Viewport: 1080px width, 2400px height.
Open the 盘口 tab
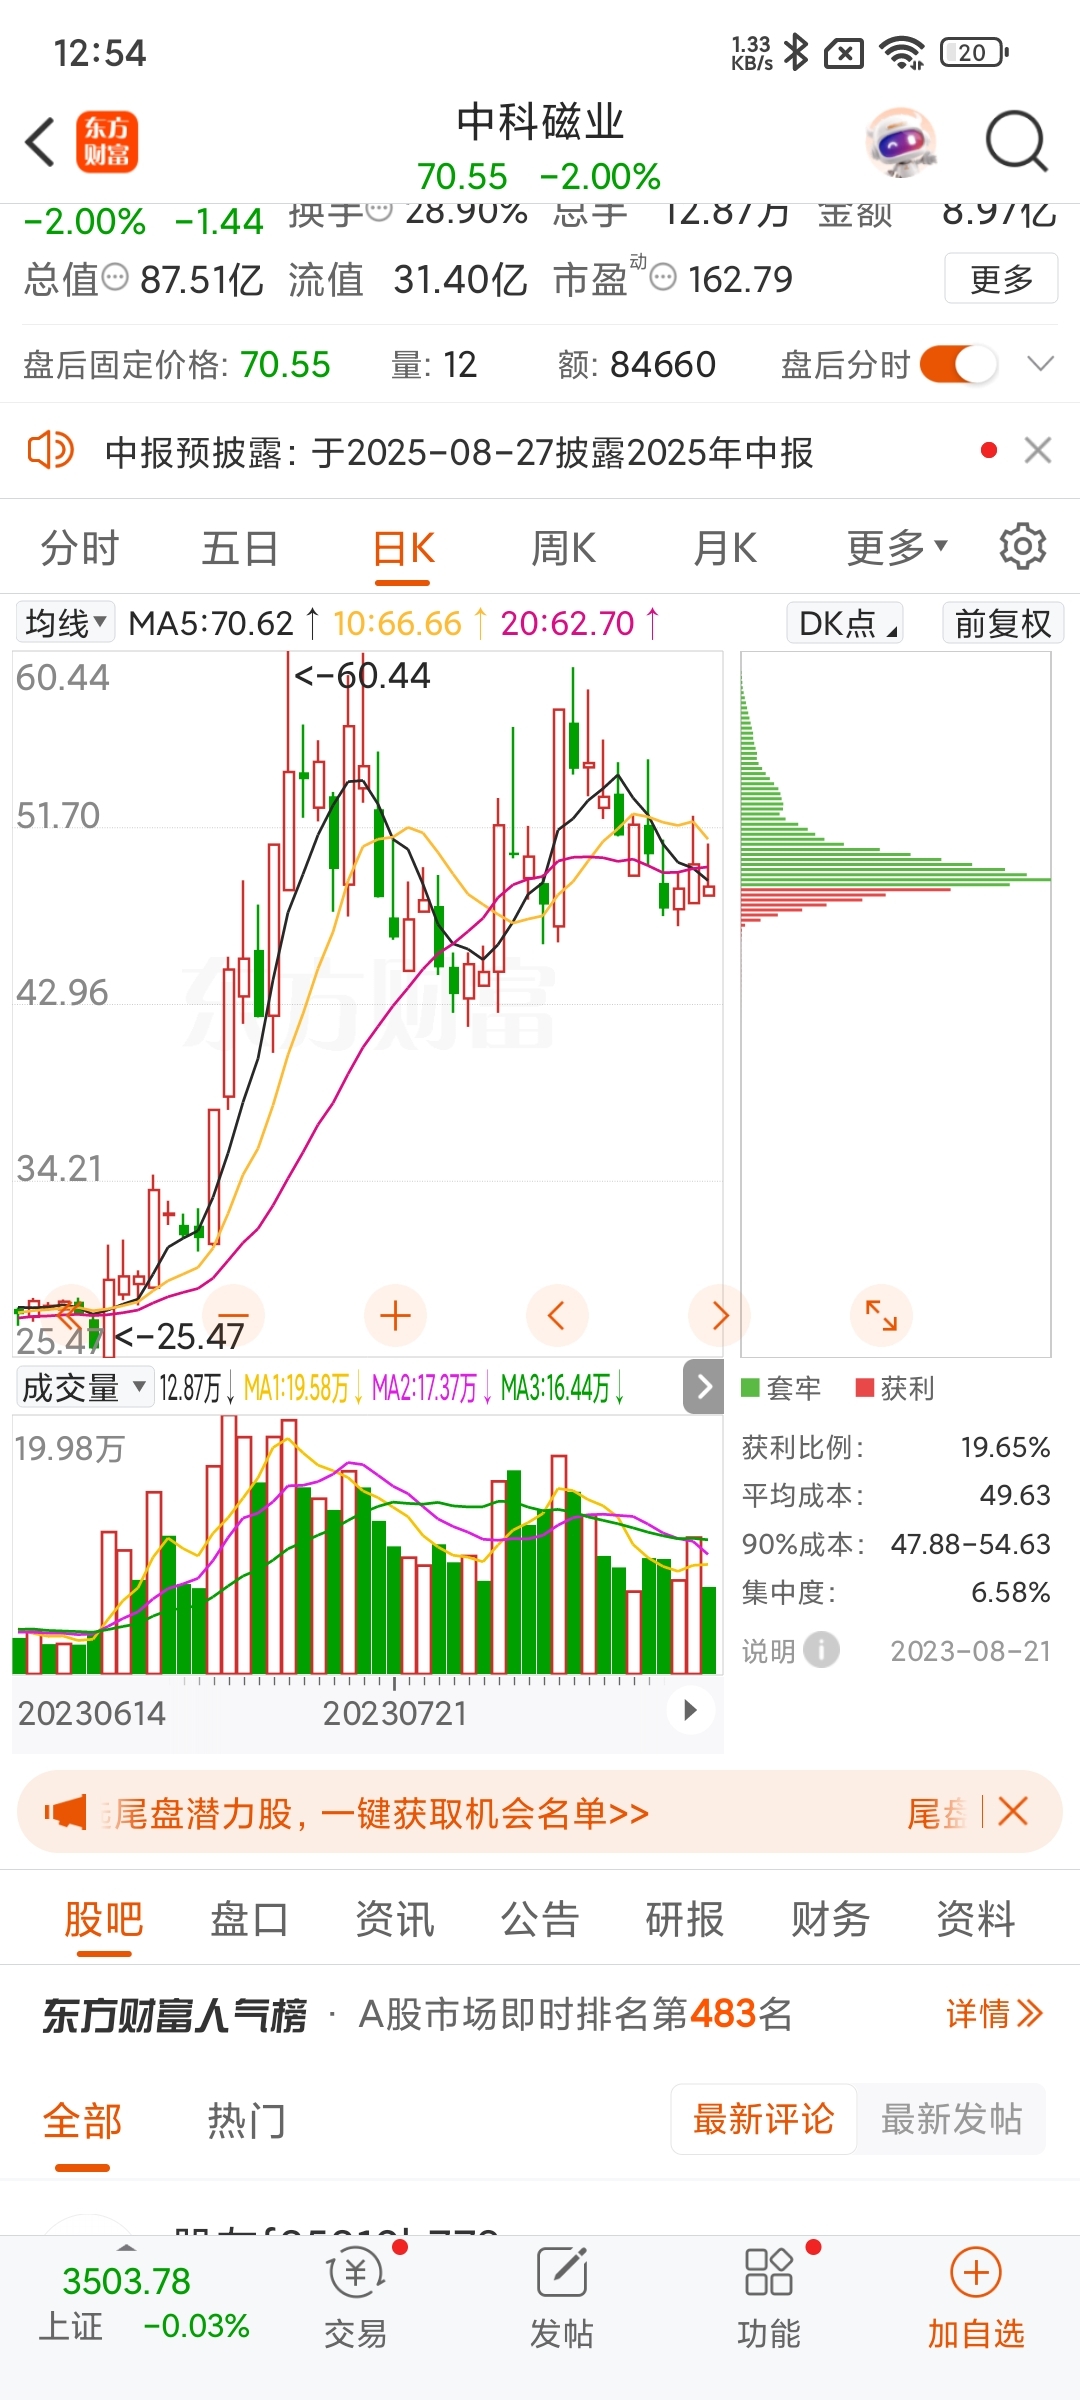pos(249,1918)
